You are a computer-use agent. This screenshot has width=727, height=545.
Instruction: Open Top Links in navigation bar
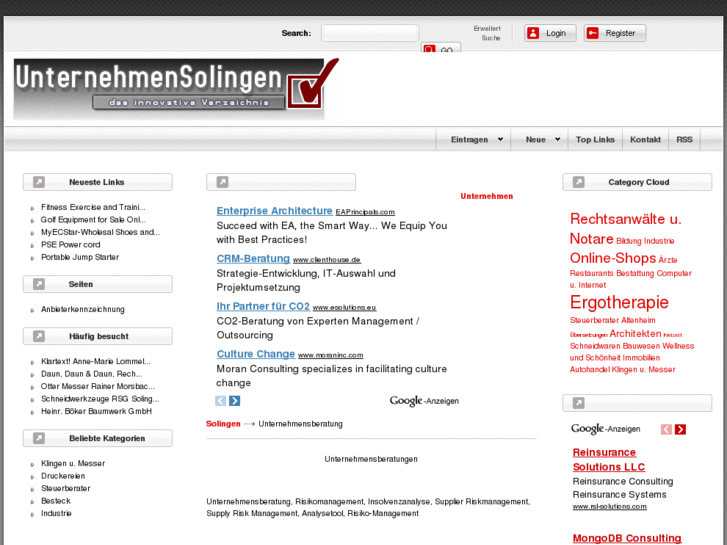[595, 140]
